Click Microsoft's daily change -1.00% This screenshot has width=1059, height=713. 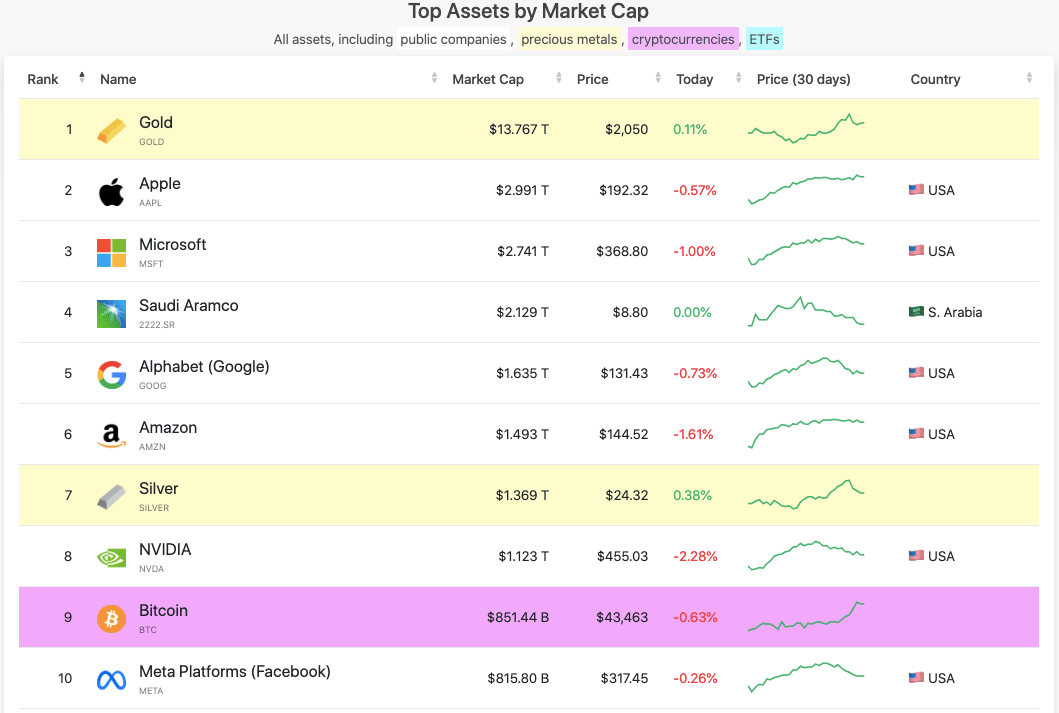coord(694,251)
